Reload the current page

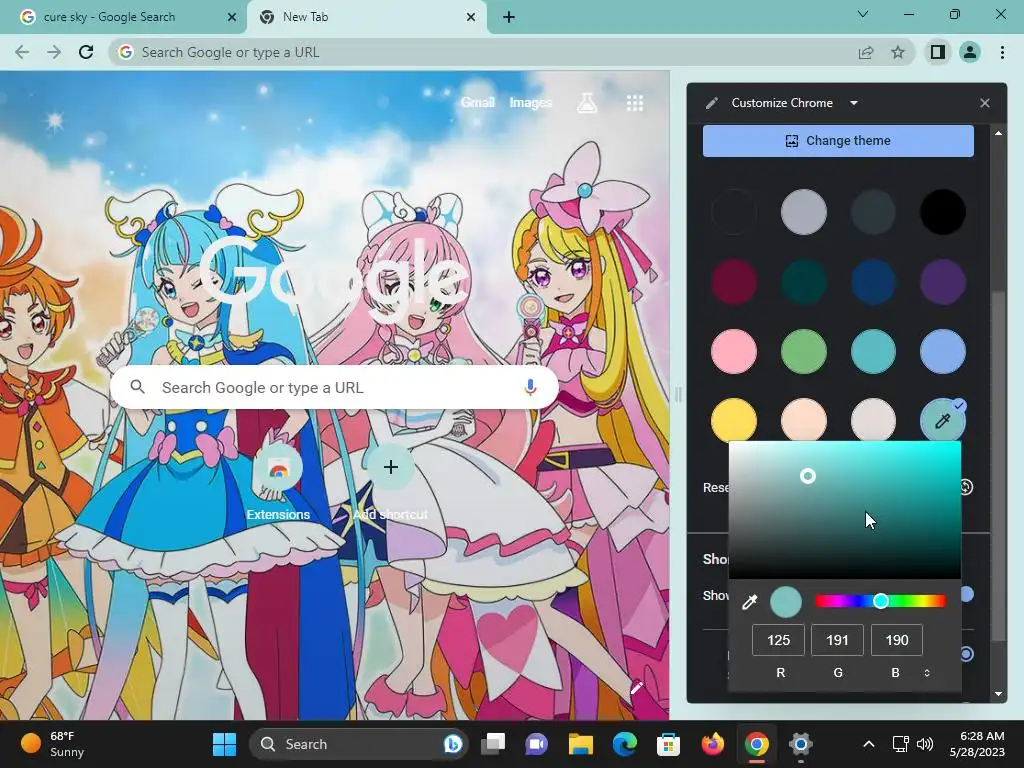(x=86, y=52)
